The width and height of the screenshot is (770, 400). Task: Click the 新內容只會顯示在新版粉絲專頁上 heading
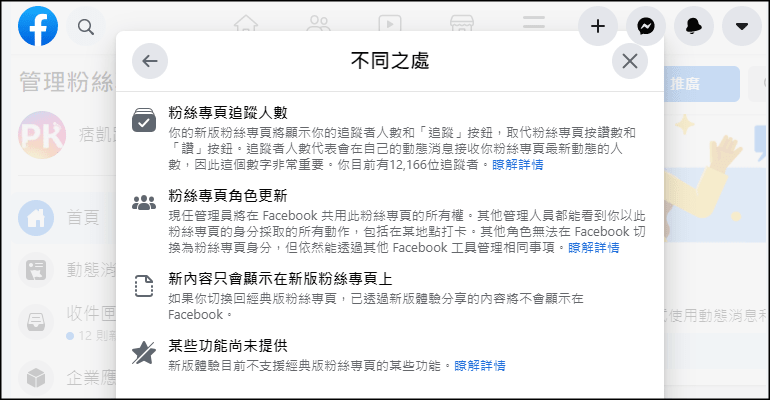280,279
